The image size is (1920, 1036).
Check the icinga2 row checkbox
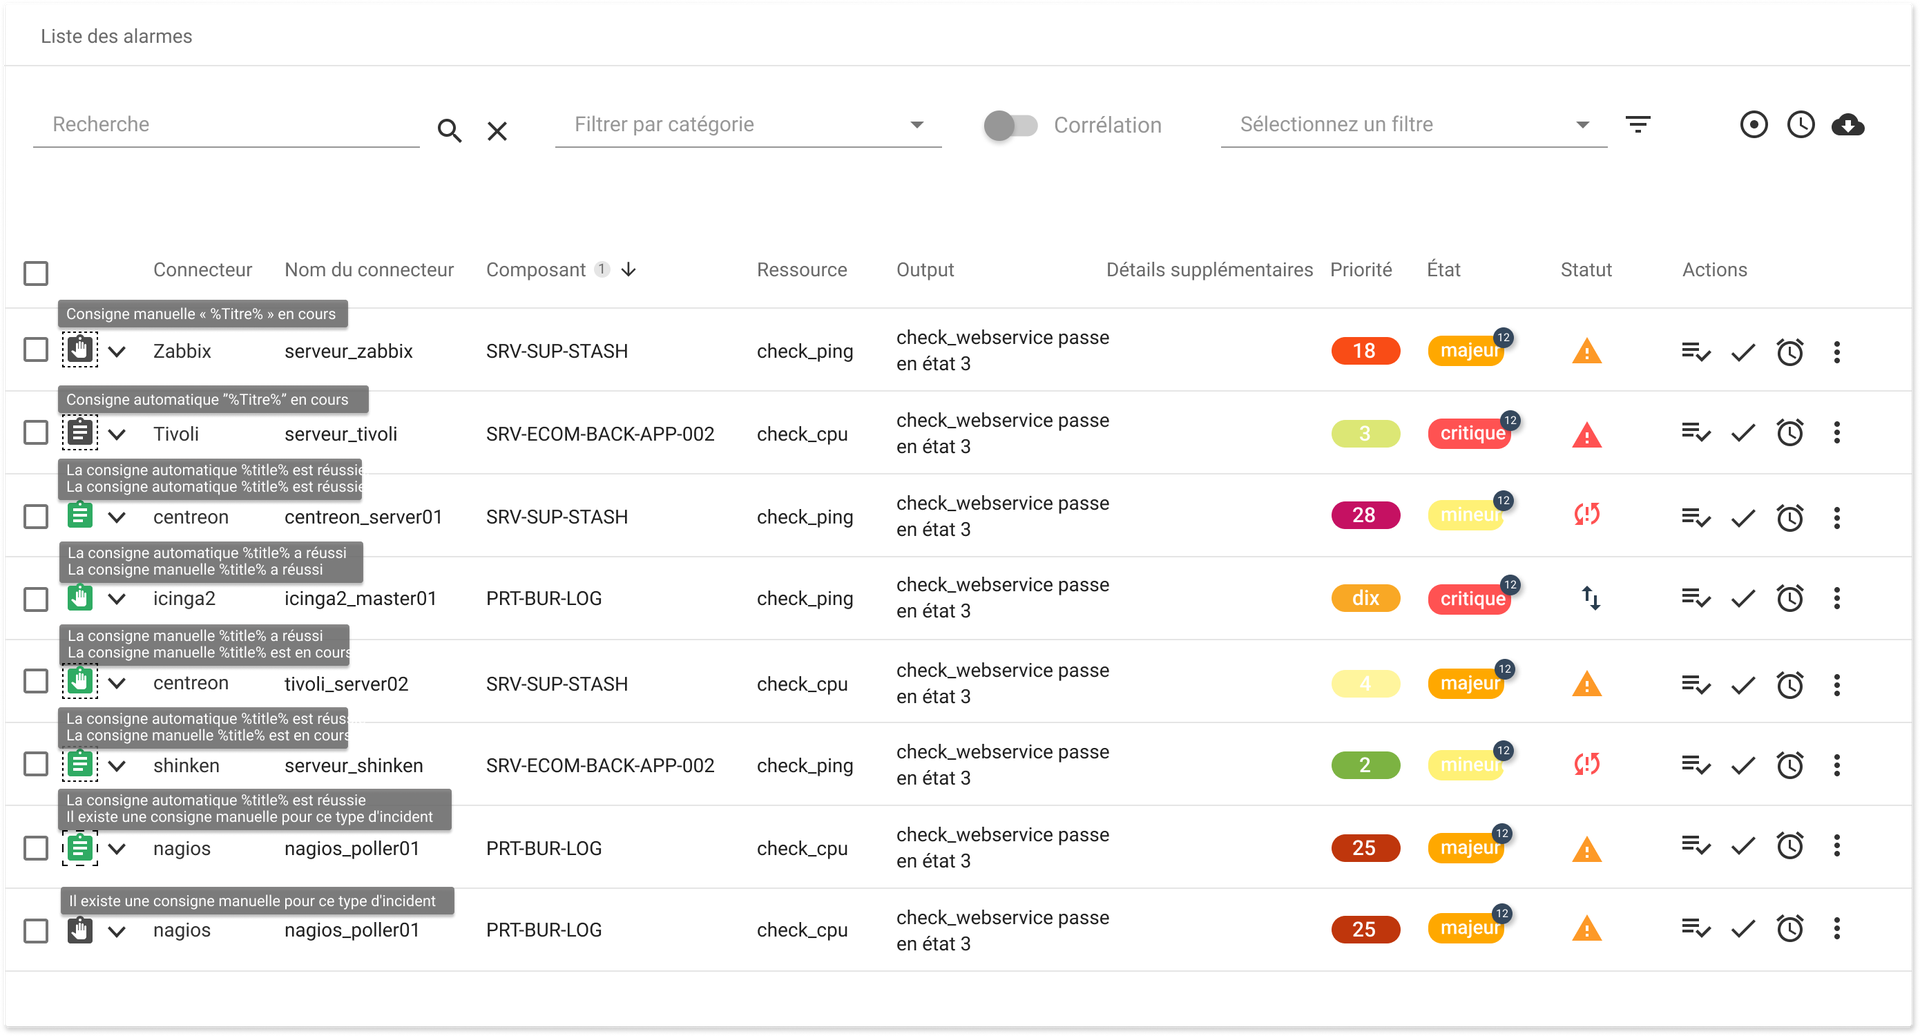pos(36,599)
